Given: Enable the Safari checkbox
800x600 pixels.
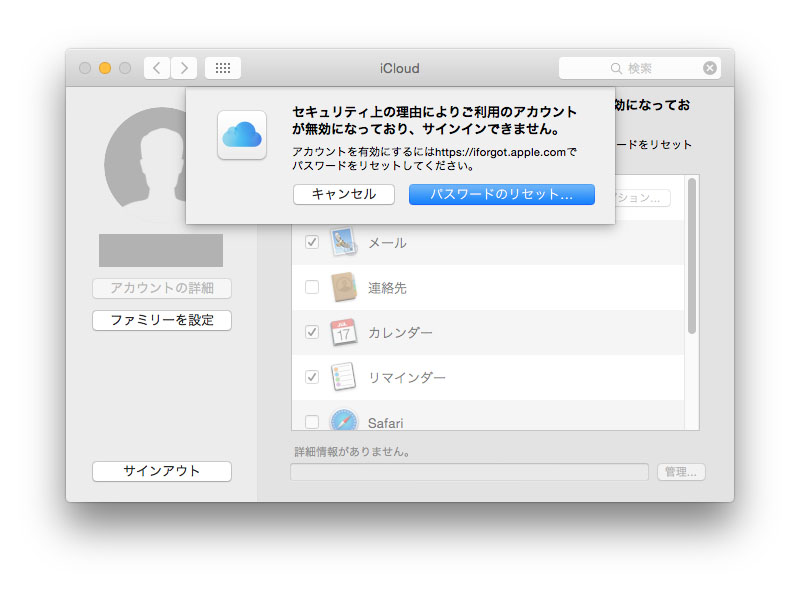Looking at the screenshot, I should (x=312, y=422).
